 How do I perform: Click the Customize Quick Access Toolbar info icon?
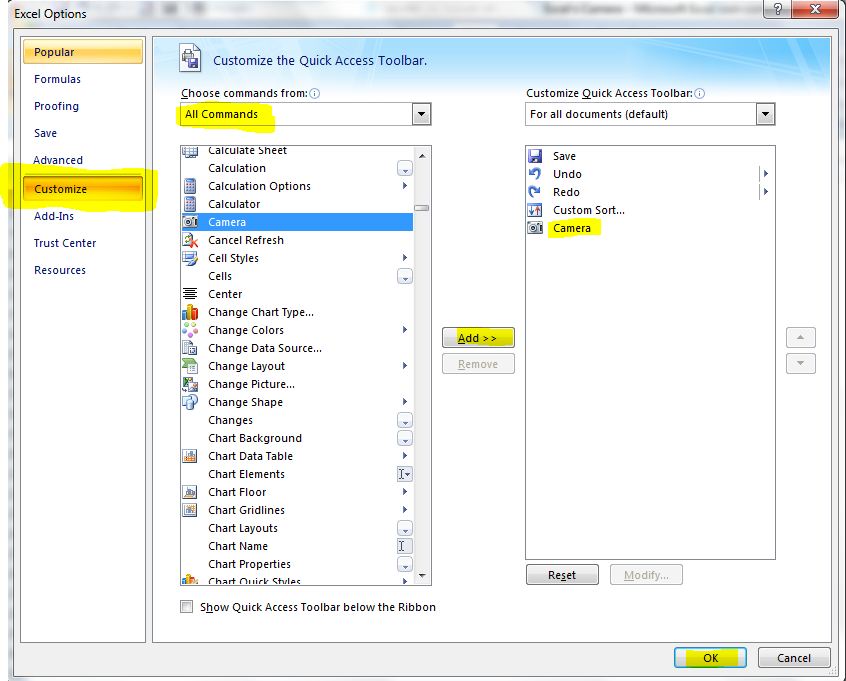(699, 93)
